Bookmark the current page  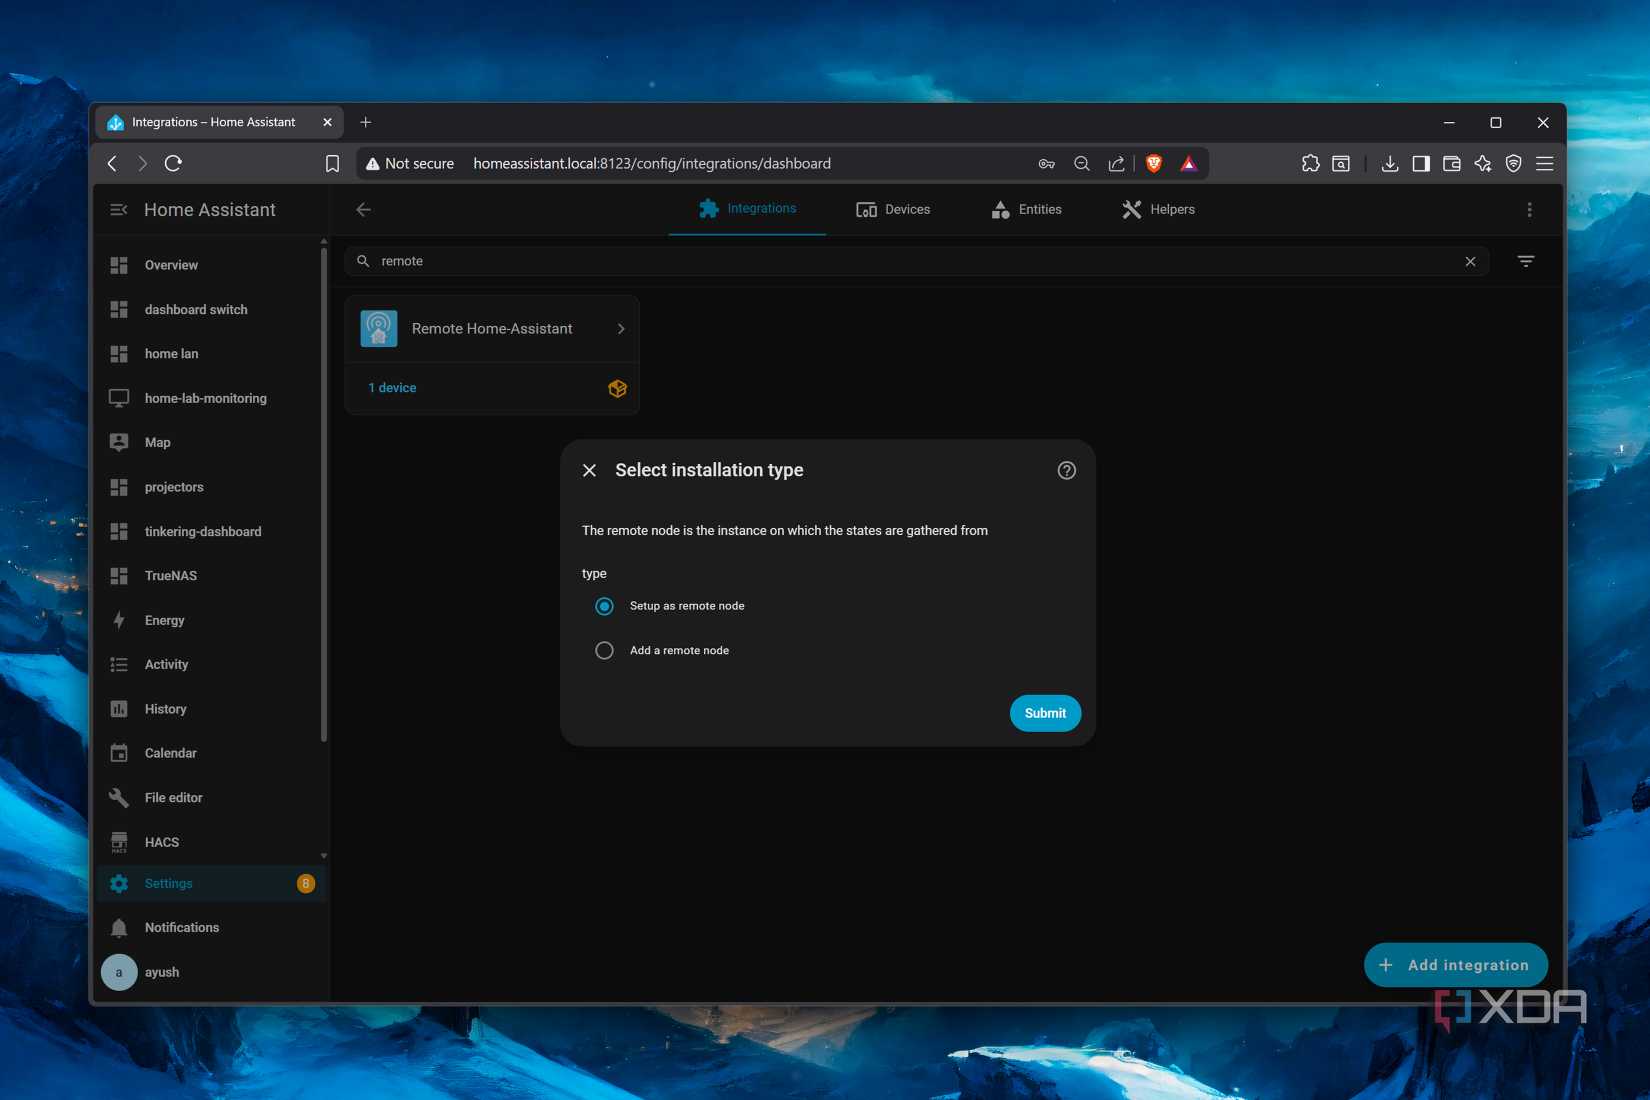tap(333, 163)
